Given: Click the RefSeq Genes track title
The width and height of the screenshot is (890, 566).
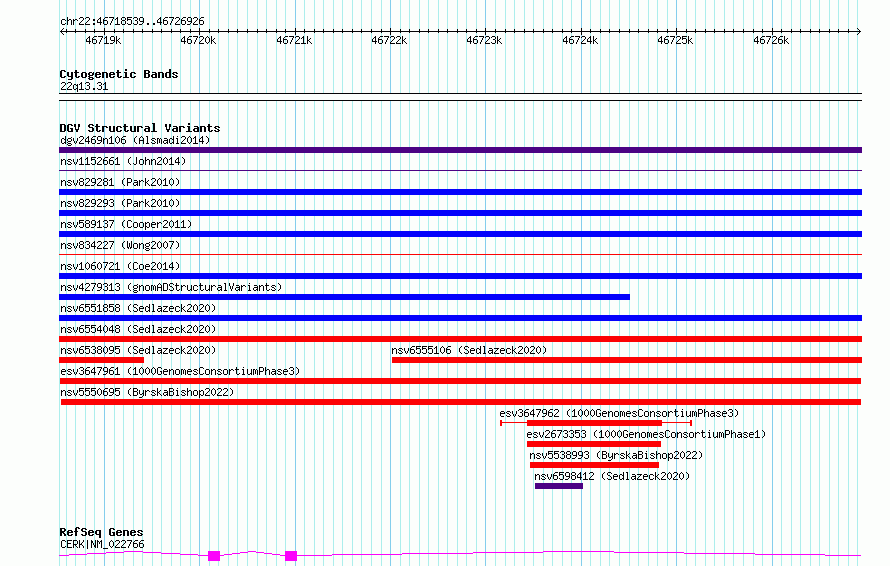Looking at the screenshot, I should 101,532.
